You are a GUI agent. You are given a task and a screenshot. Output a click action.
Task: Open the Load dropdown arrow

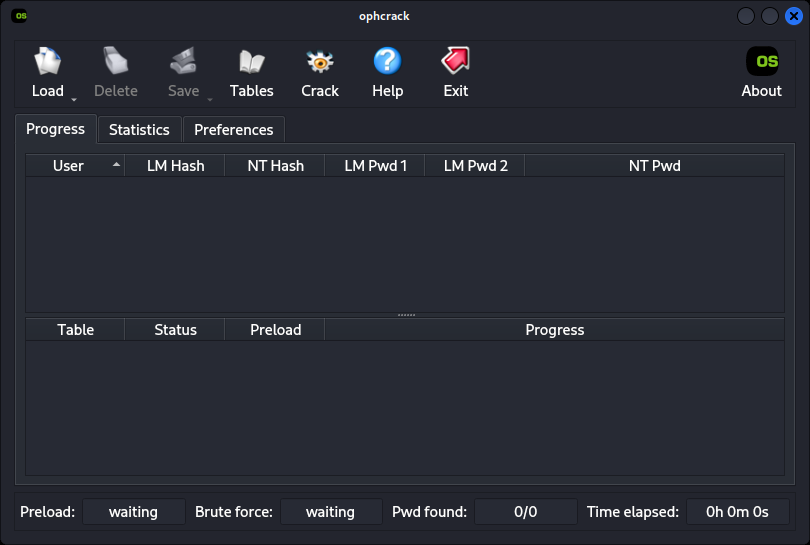[x=74, y=99]
